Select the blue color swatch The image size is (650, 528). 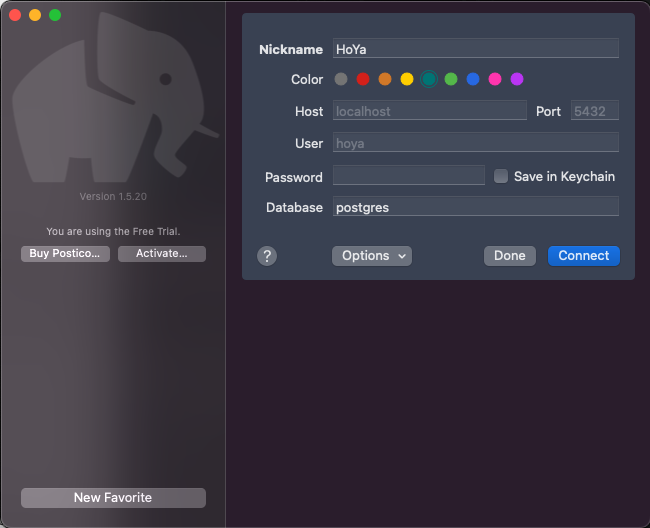coord(473,79)
